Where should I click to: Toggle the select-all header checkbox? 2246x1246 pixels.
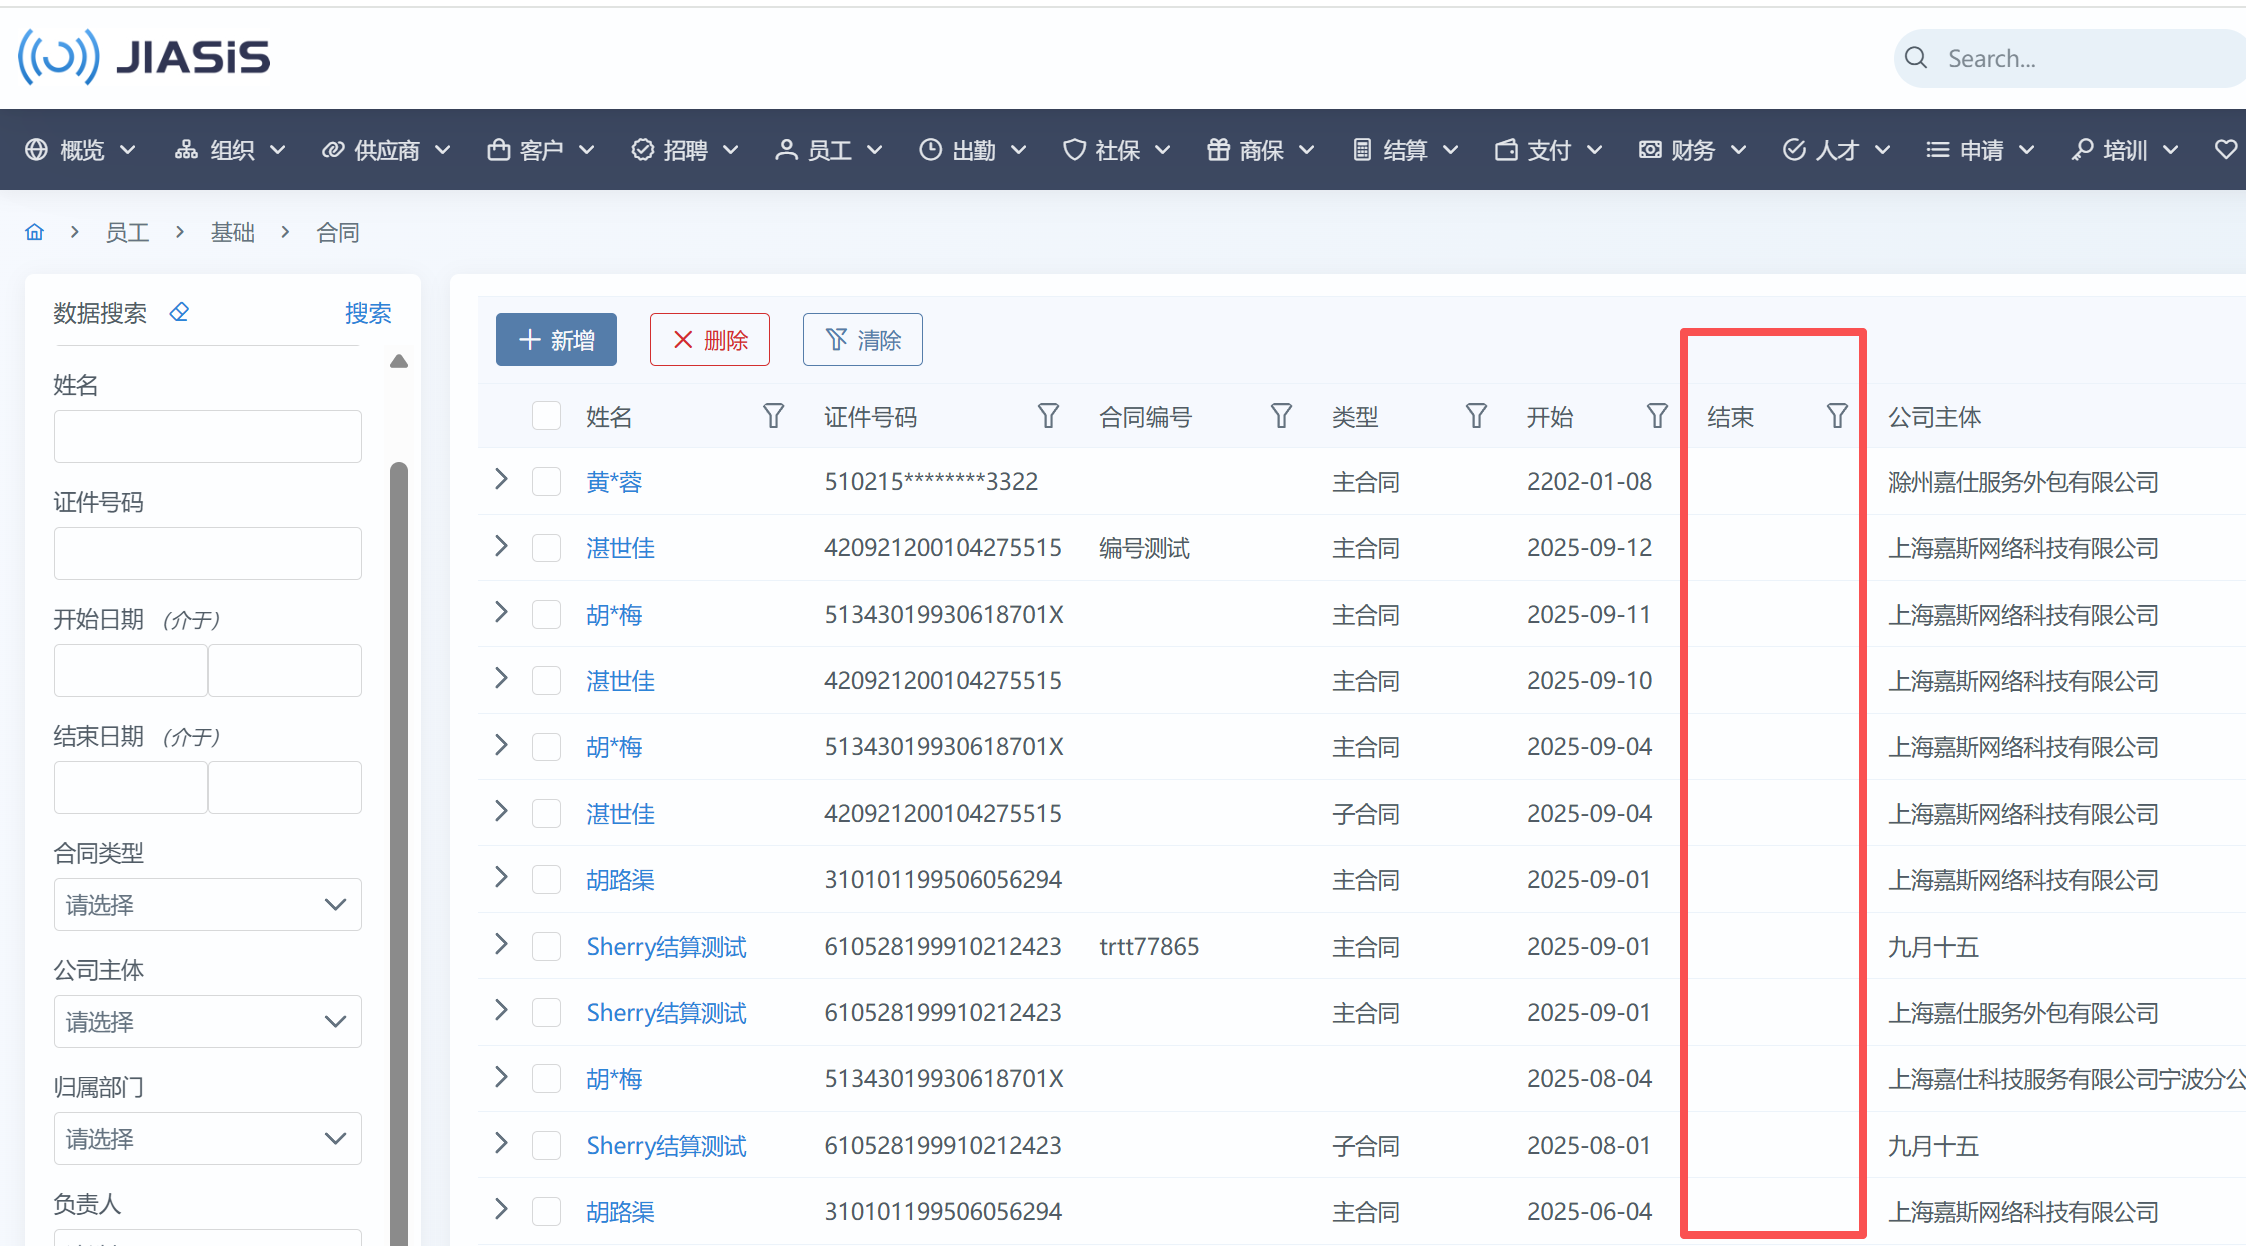(x=546, y=416)
